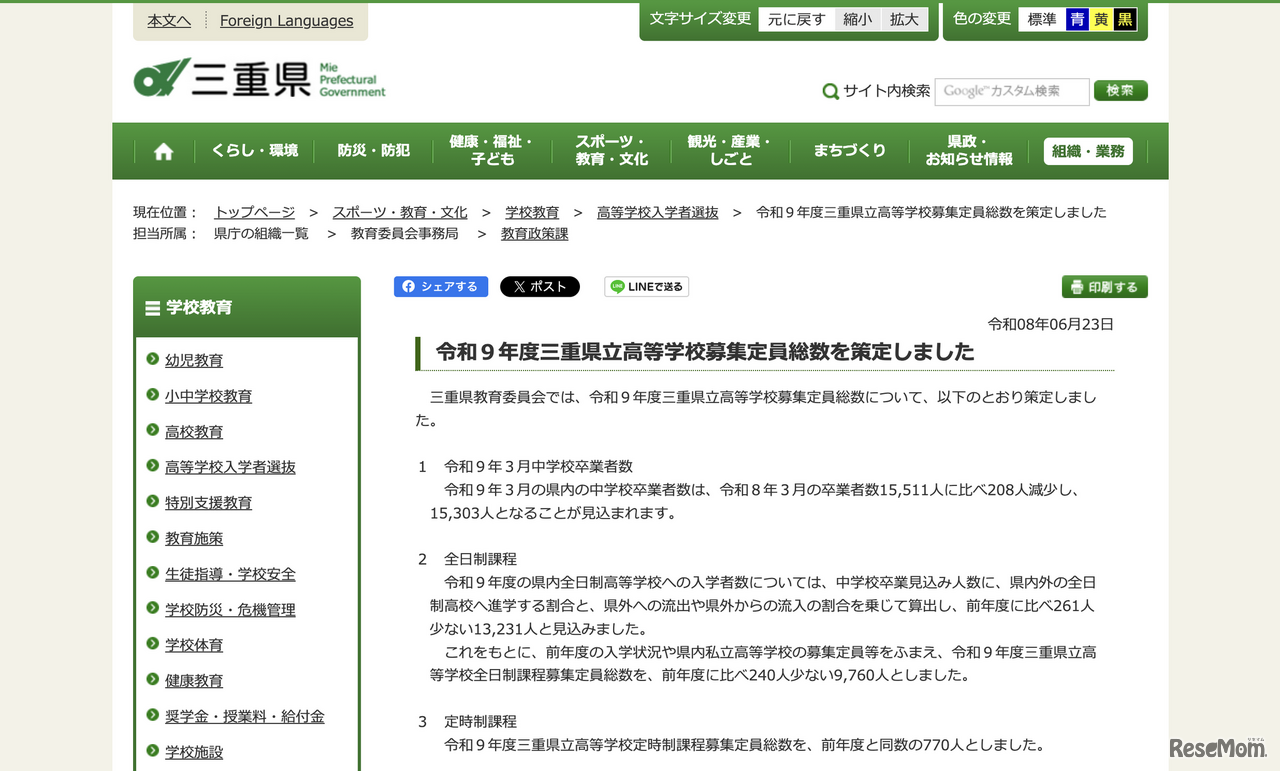
Task: Open 高等学校入学者選抜 sidebar link
Action: coord(230,467)
